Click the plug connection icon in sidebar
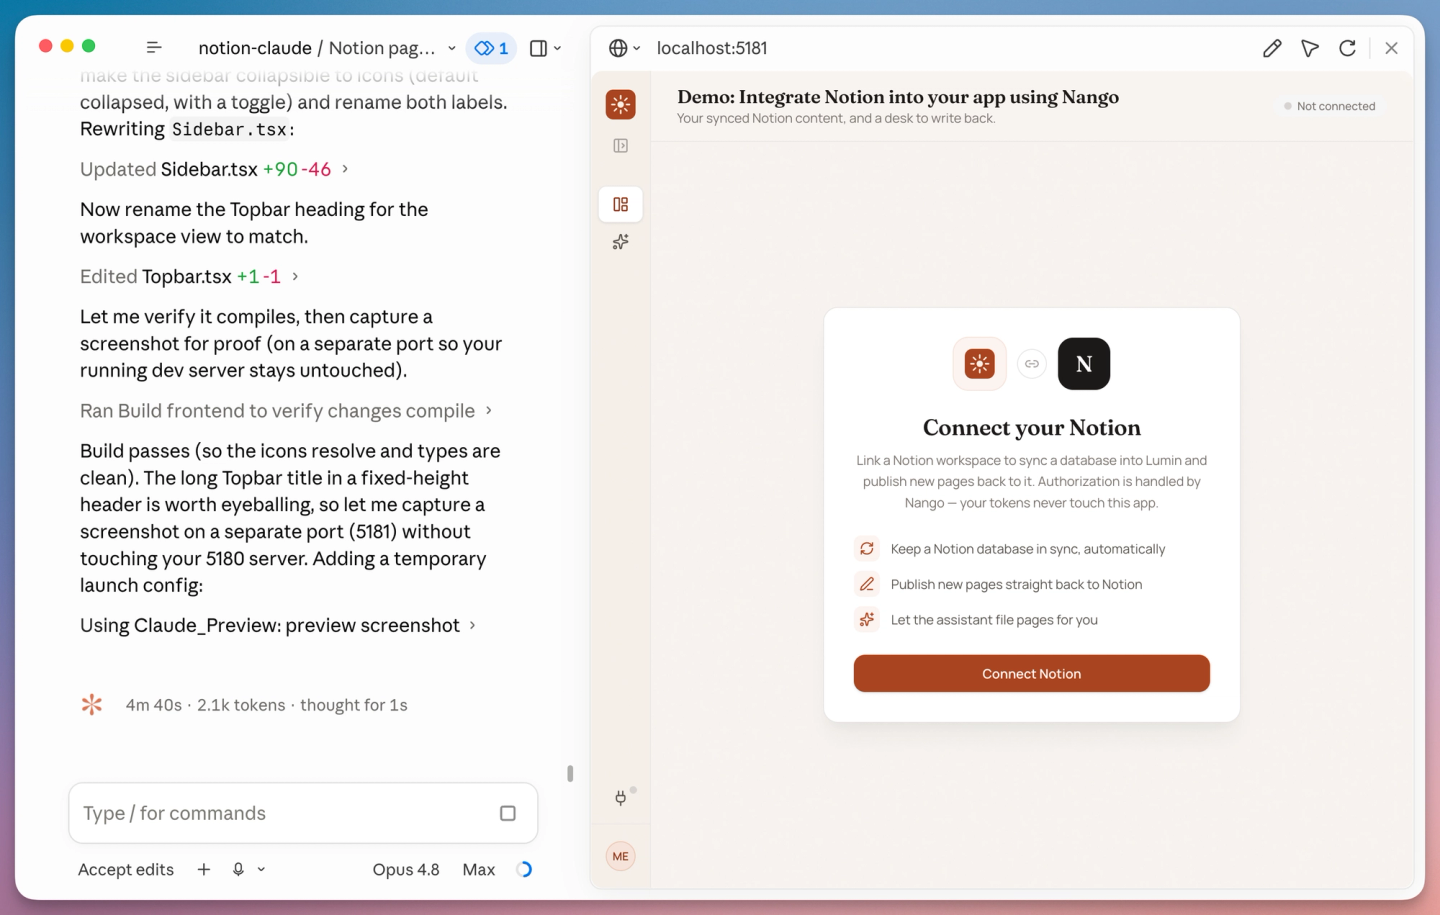 tap(621, 798)
